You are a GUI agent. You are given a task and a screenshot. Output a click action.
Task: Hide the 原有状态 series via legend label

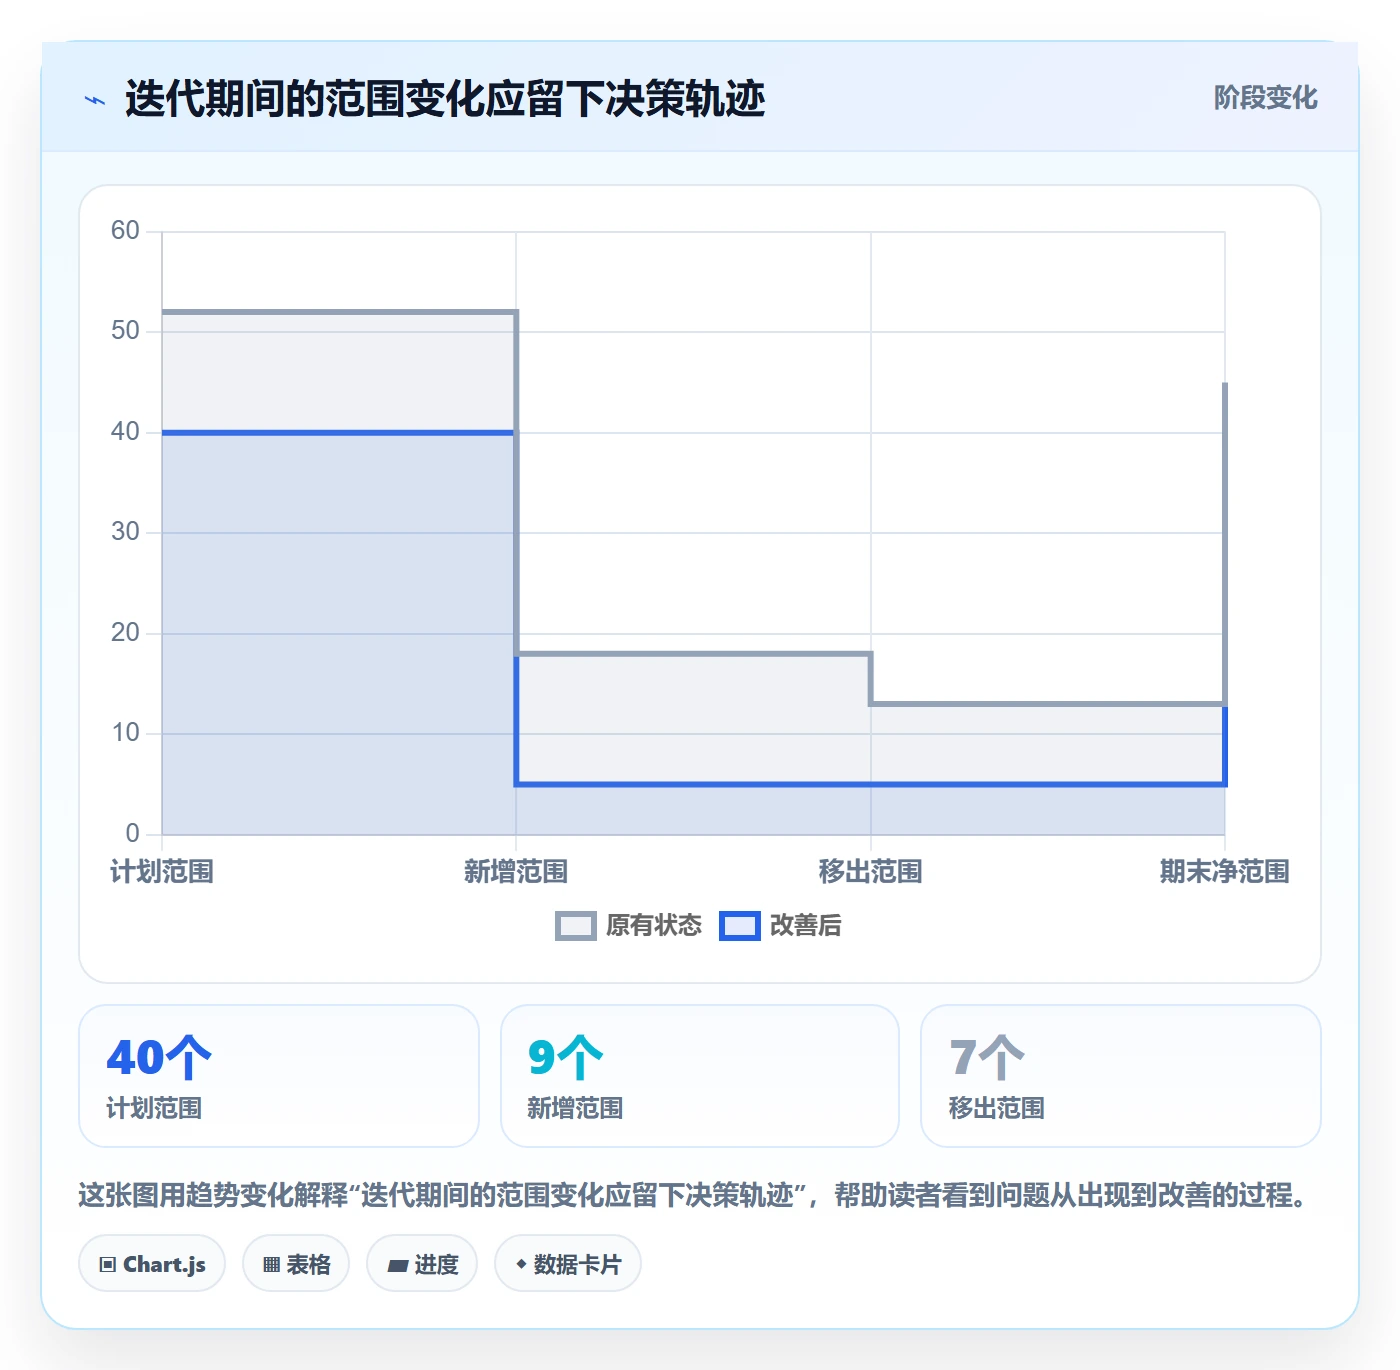(654, 926)
